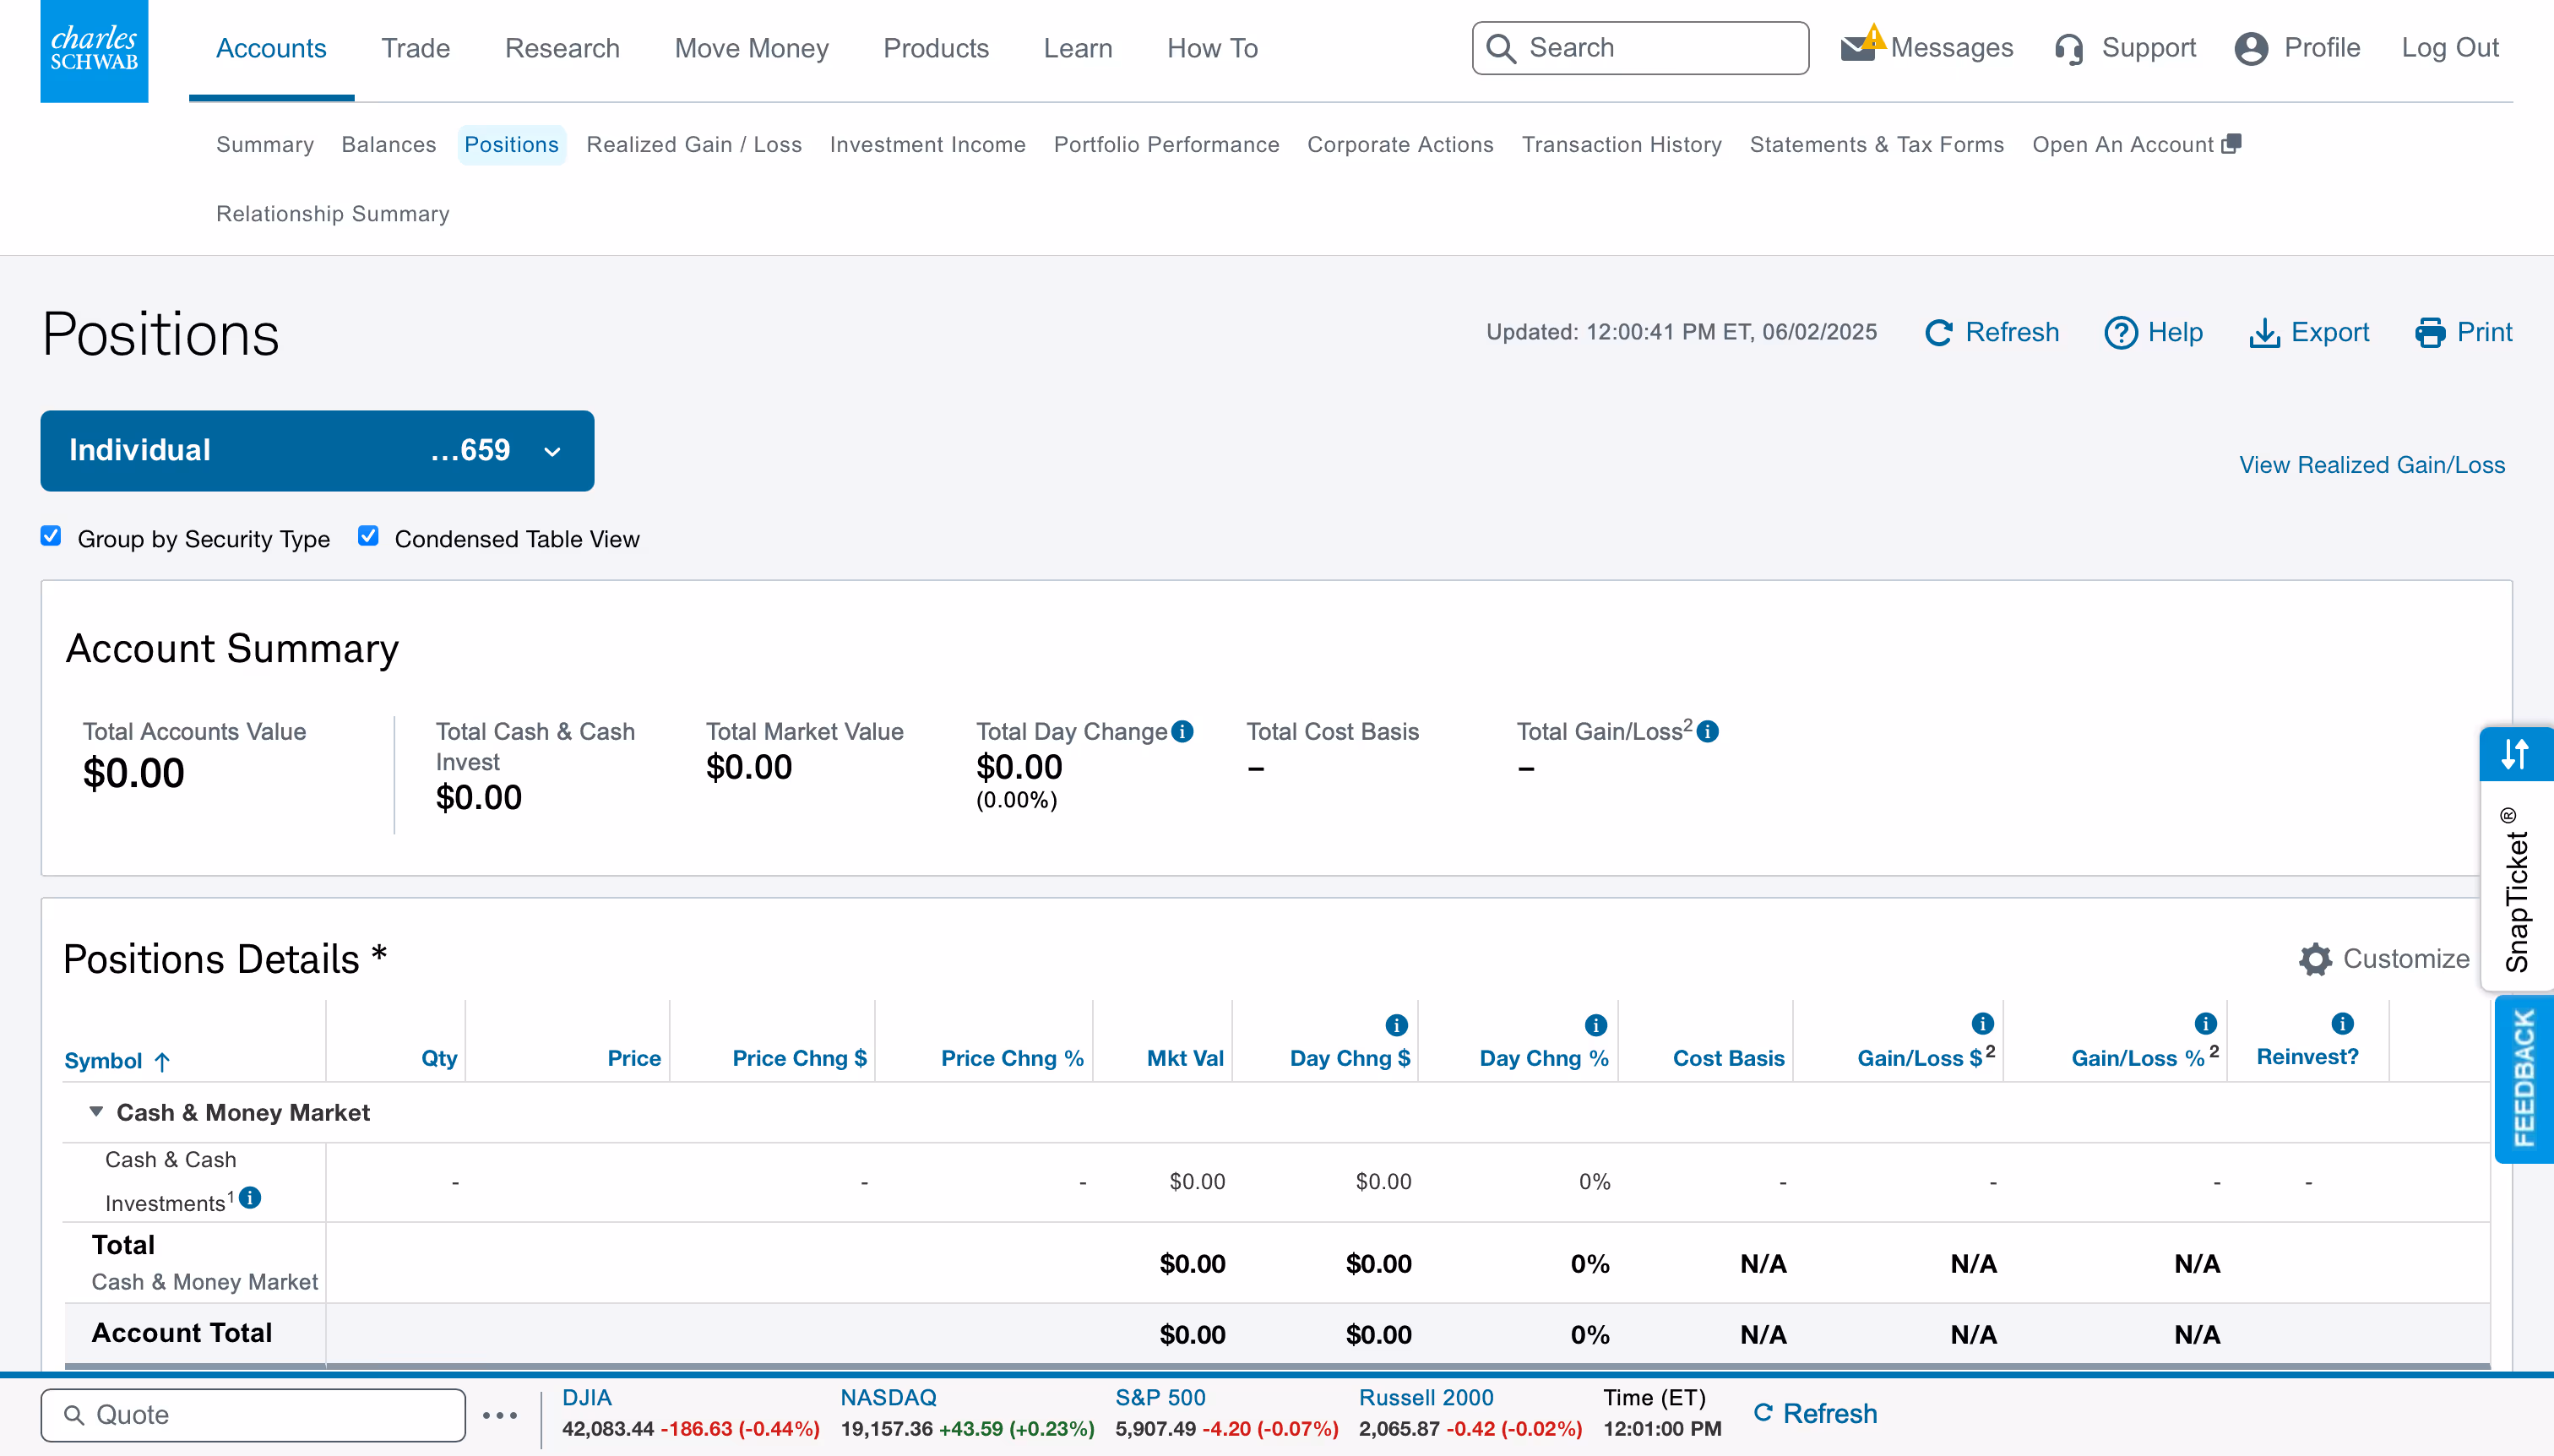Switch to Balances tab
The height and width of the screenshot is (1456, 2554).
coord(388,144)
